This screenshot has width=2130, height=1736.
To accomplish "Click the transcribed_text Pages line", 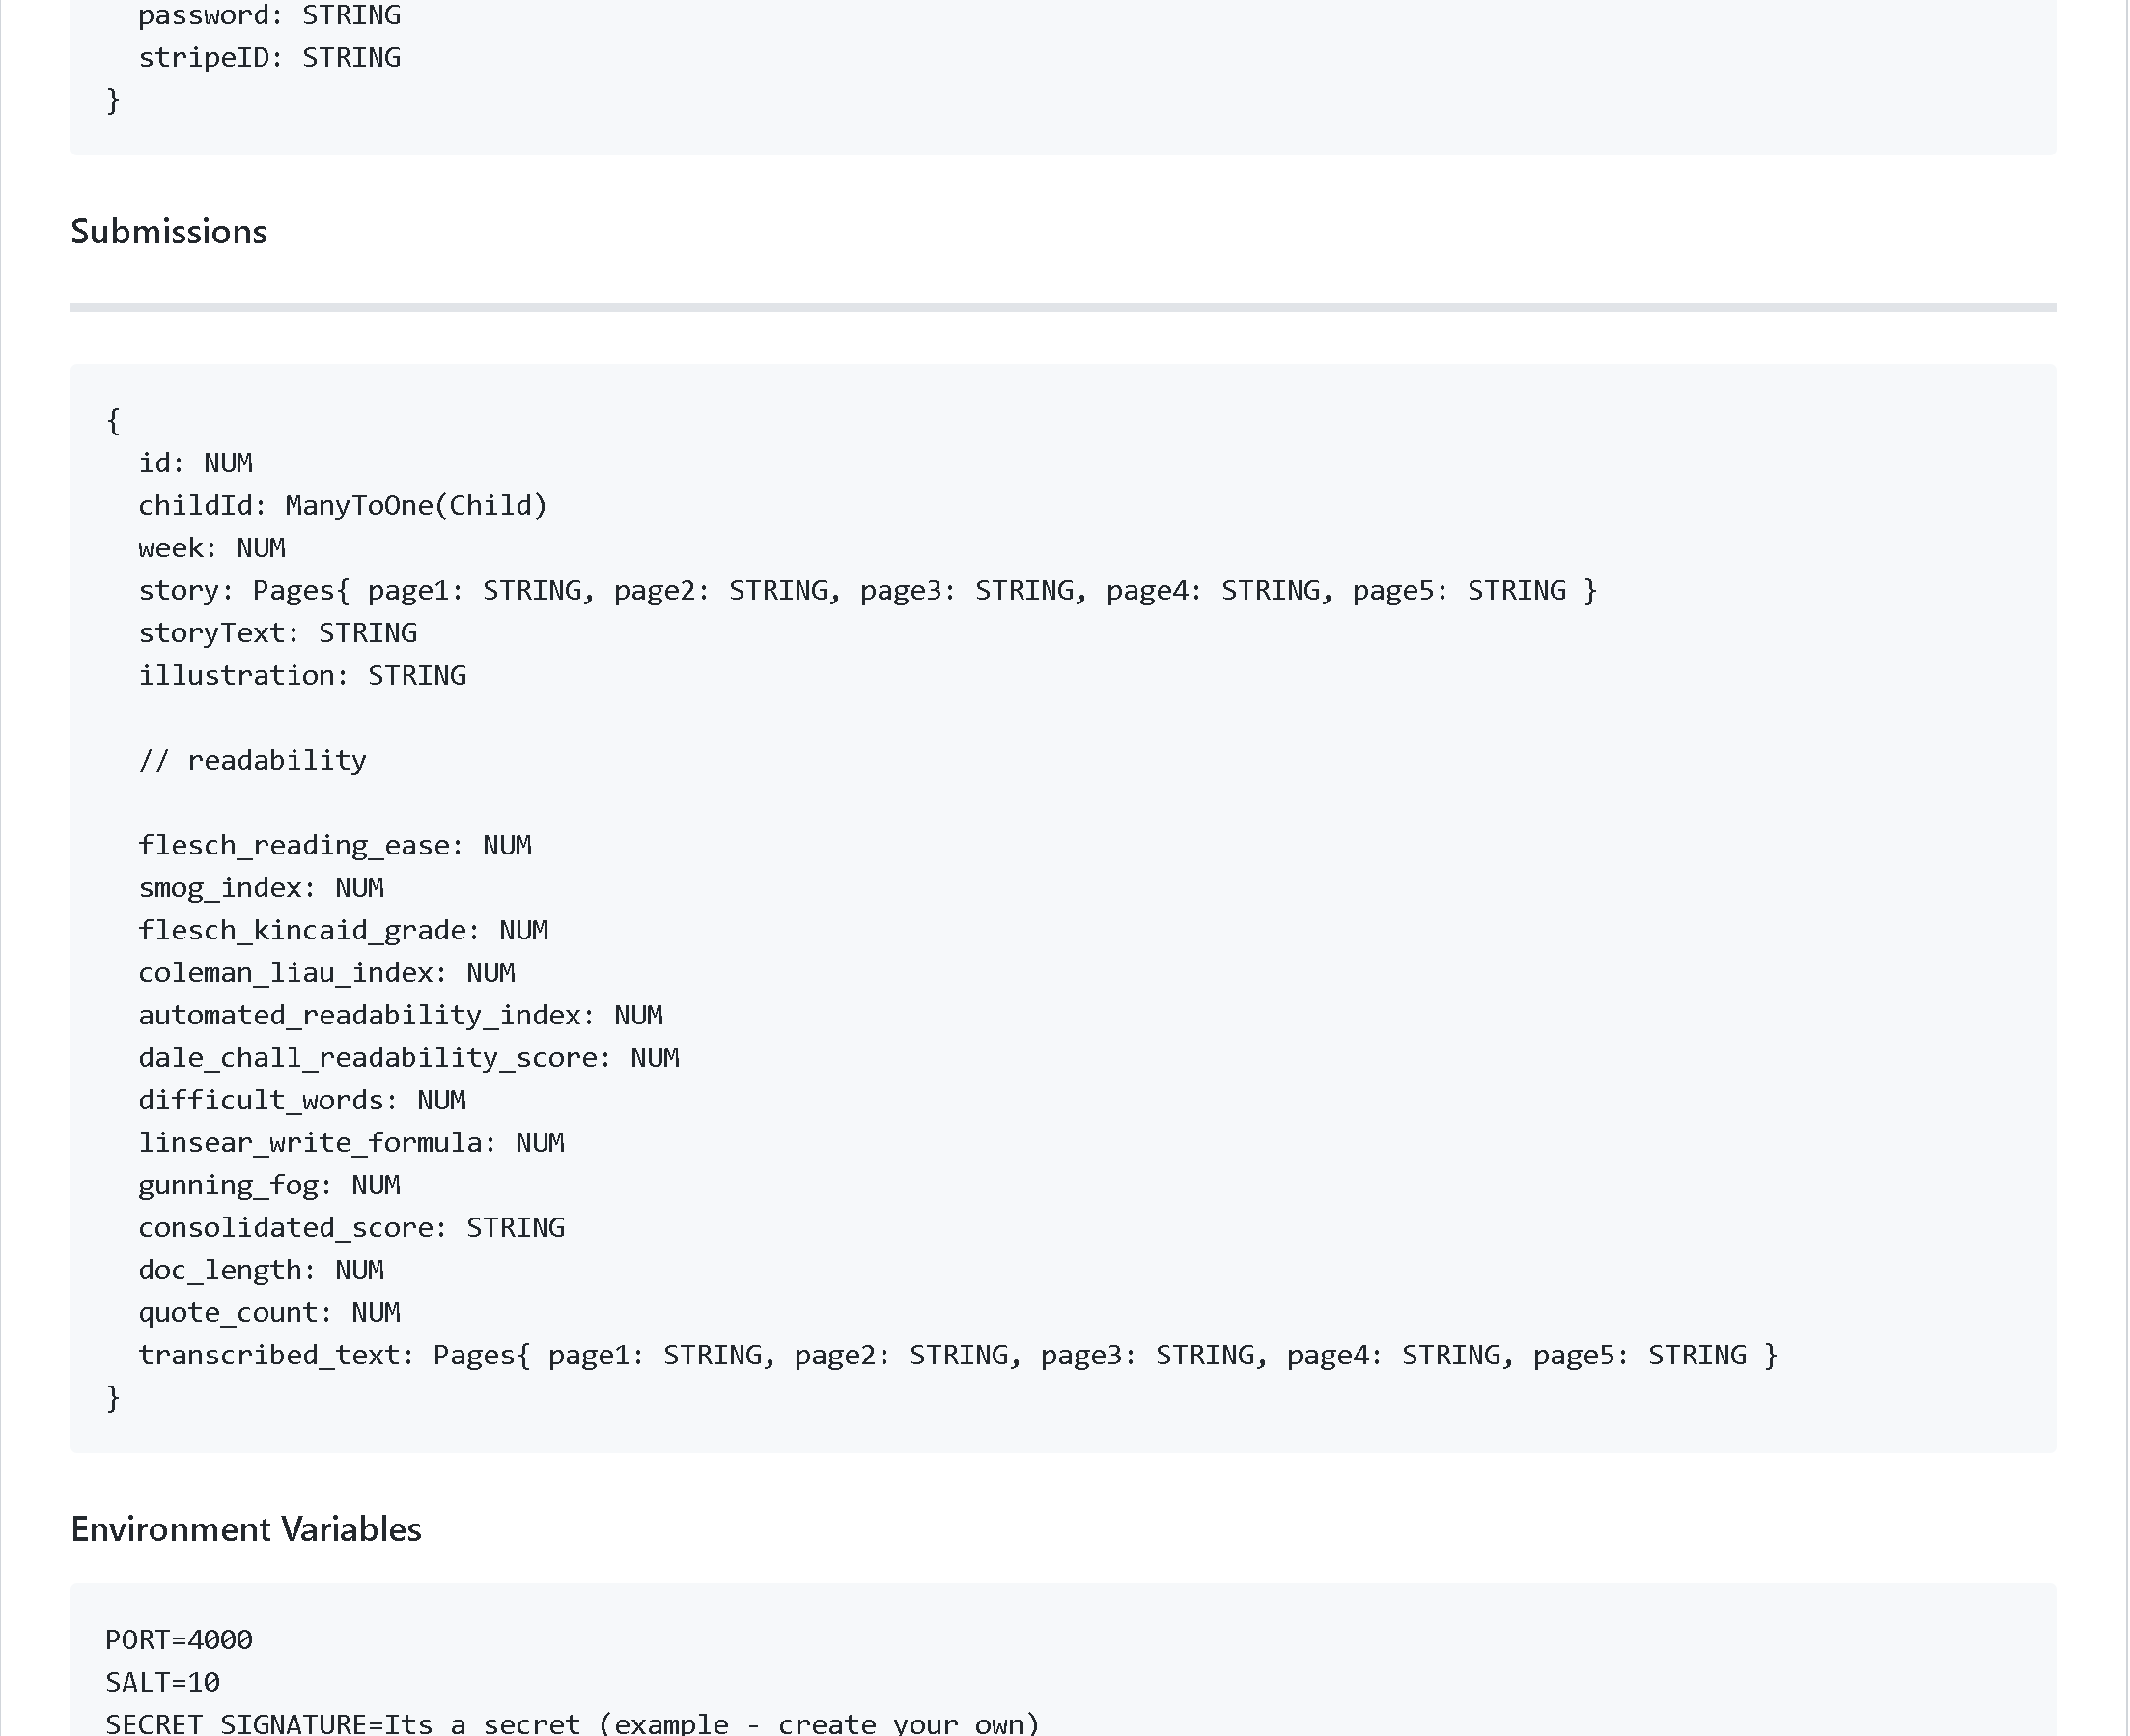I will [x=957, y=1356].
